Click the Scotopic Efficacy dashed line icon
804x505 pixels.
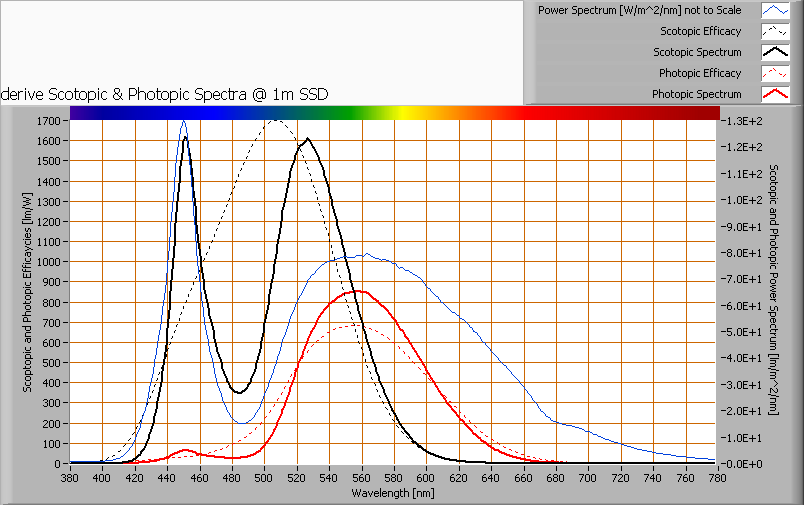pos(776,31)
